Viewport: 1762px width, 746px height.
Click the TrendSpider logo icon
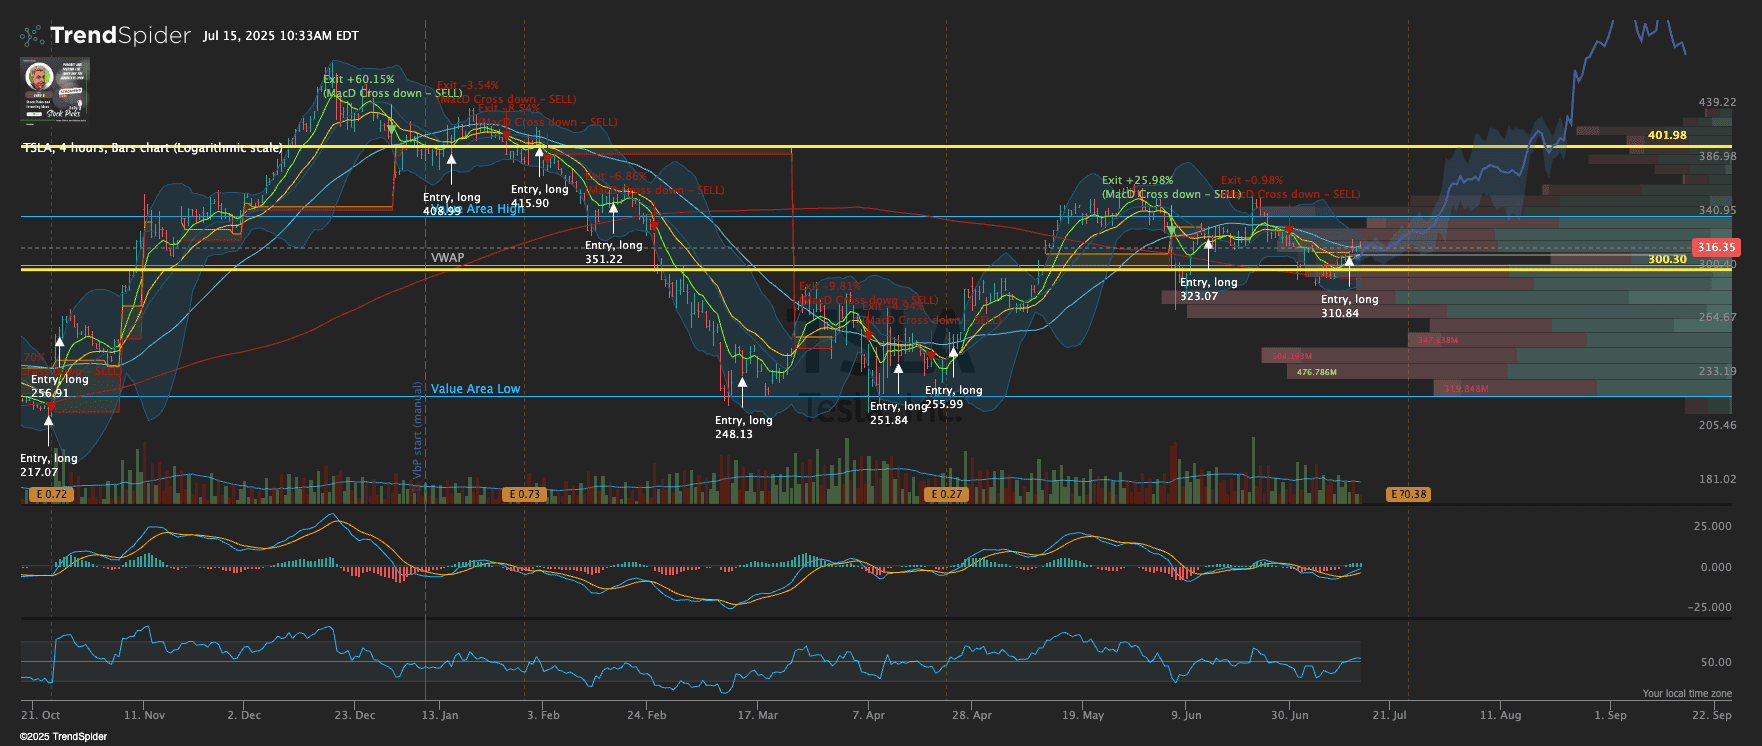pyautogui.click(x=32, y=36)
